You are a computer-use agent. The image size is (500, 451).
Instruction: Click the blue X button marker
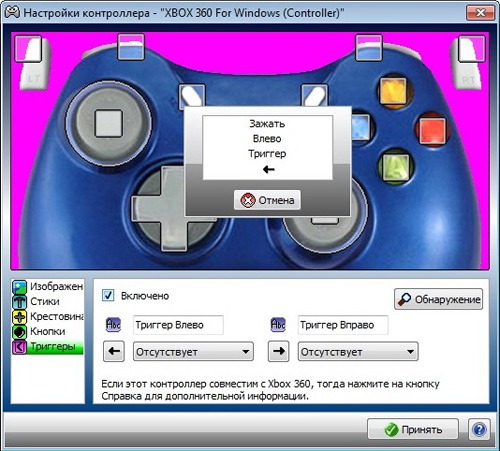click(361, 128)
